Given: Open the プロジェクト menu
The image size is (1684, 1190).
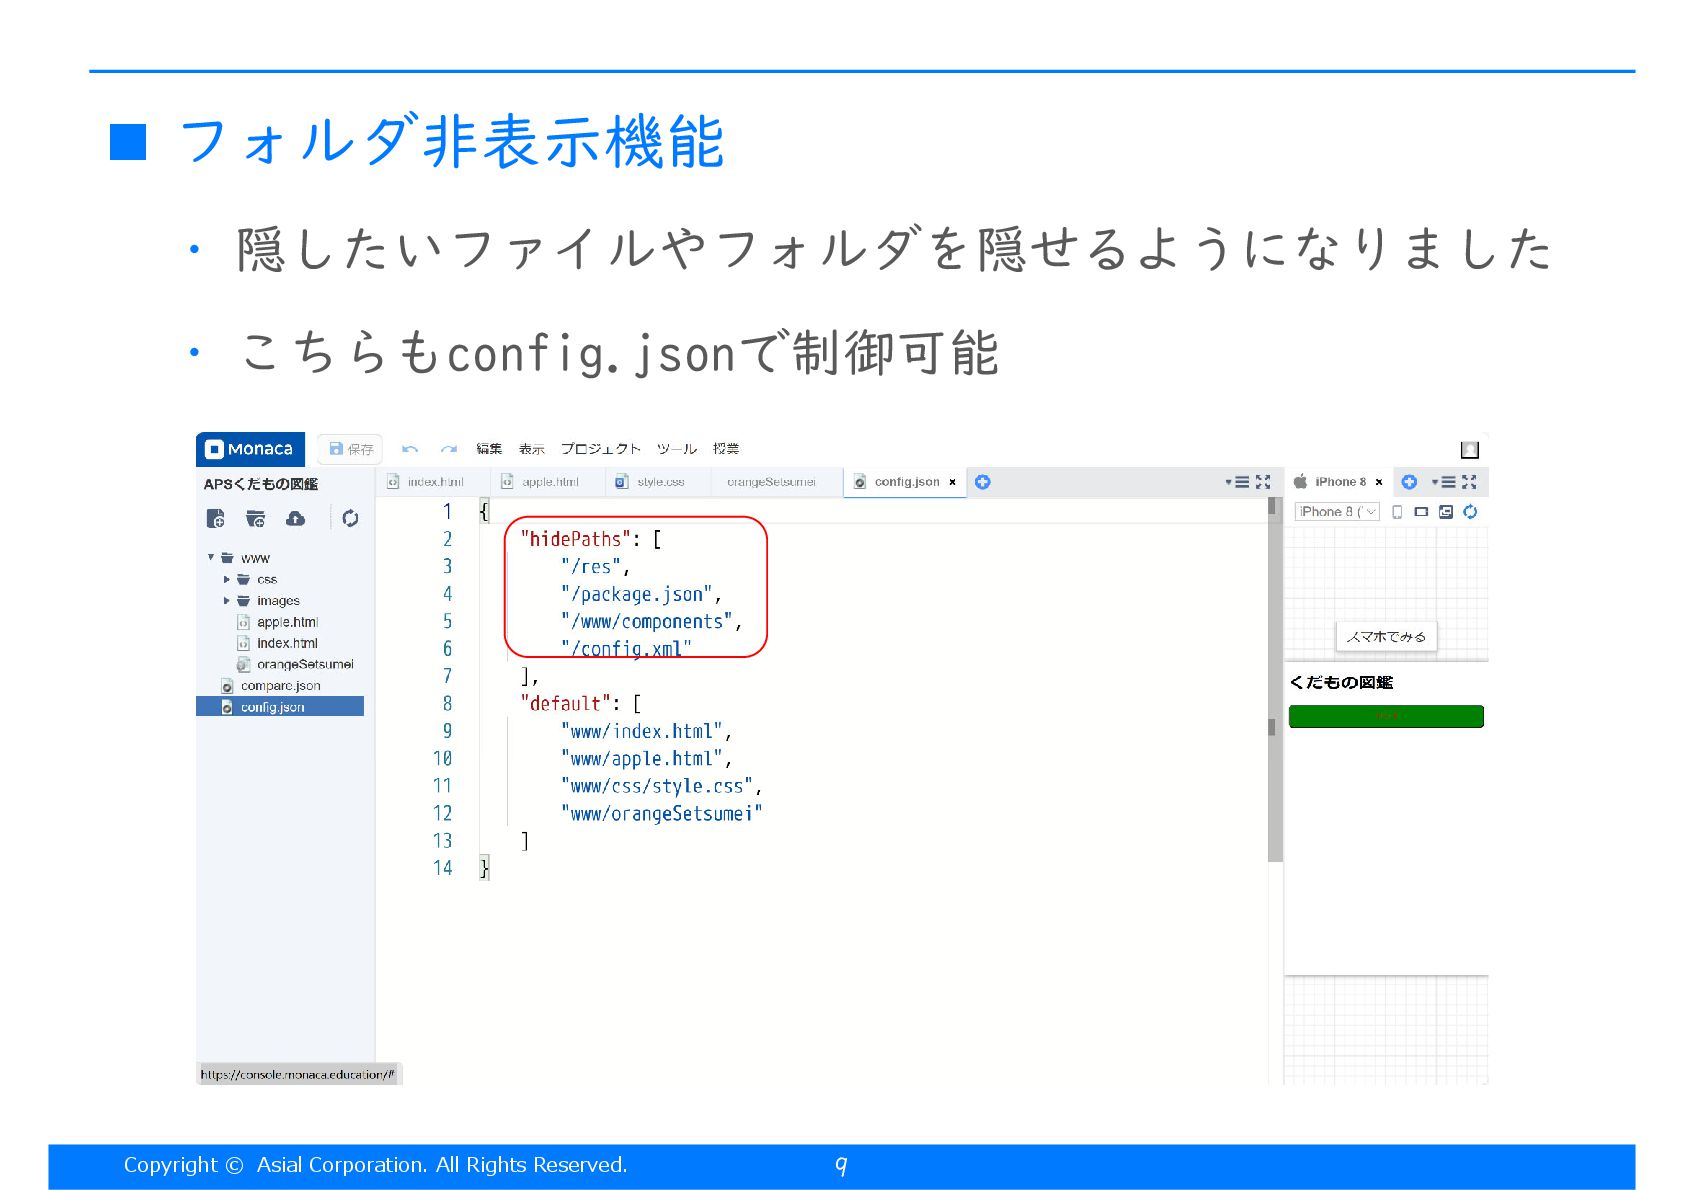Looking at the screenshot, I should pyautogui.click(x=600, y=449).
